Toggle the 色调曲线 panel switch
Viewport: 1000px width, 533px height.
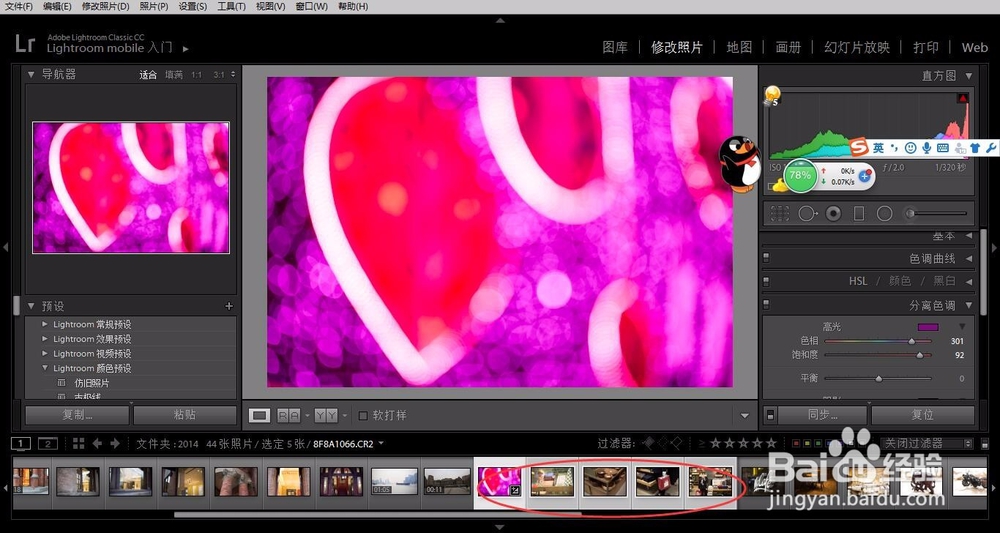(766, 259)
